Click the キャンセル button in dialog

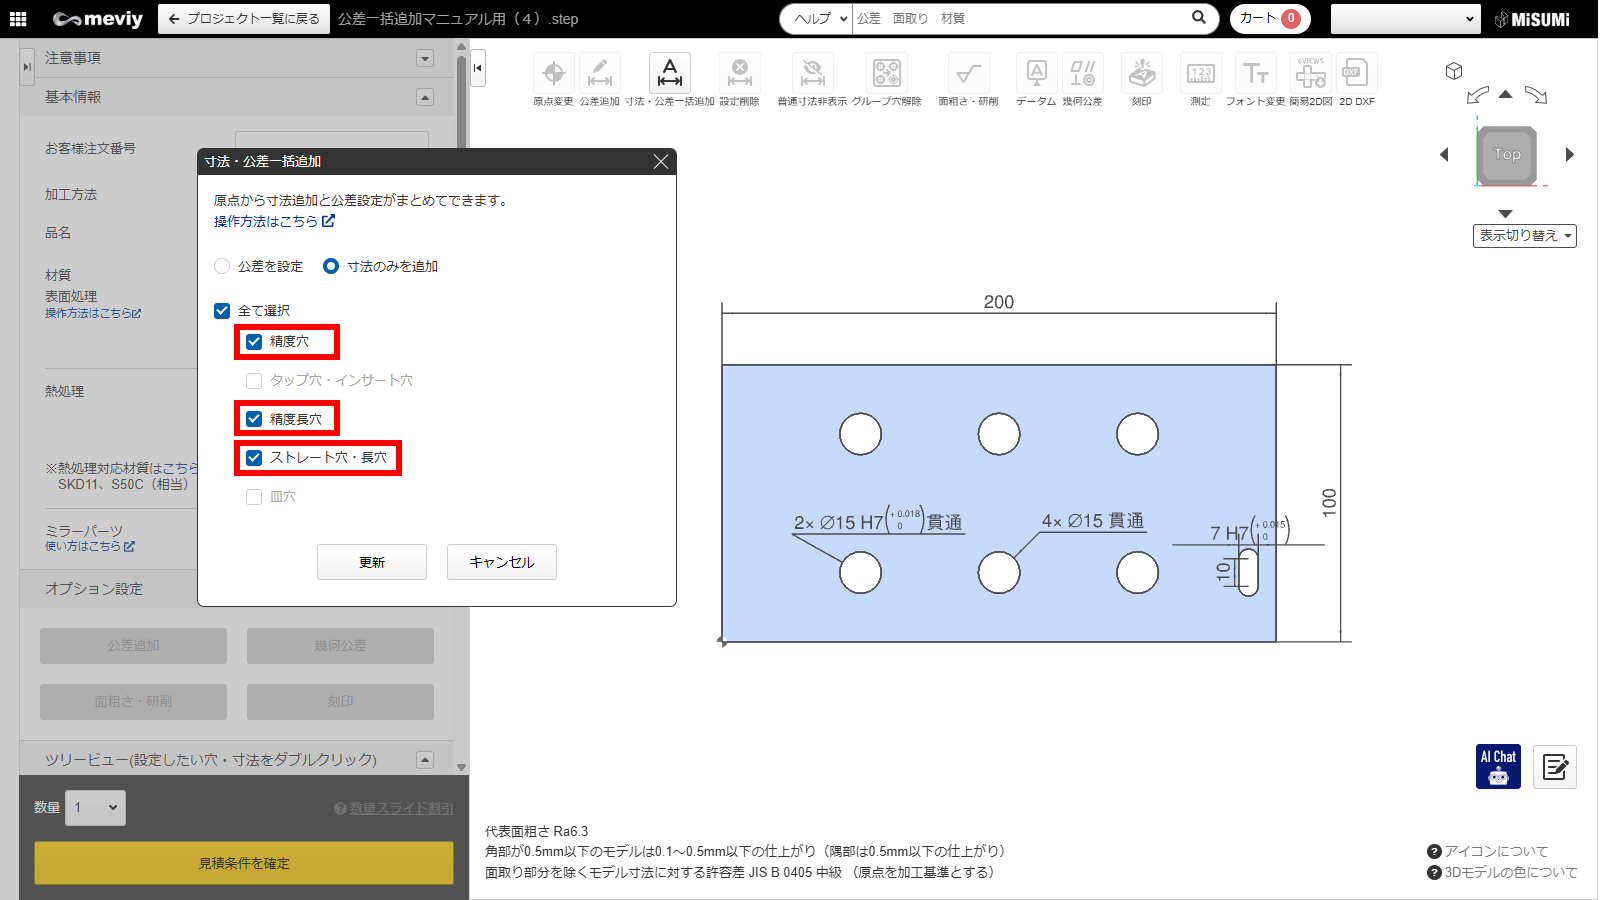[502, 562]
